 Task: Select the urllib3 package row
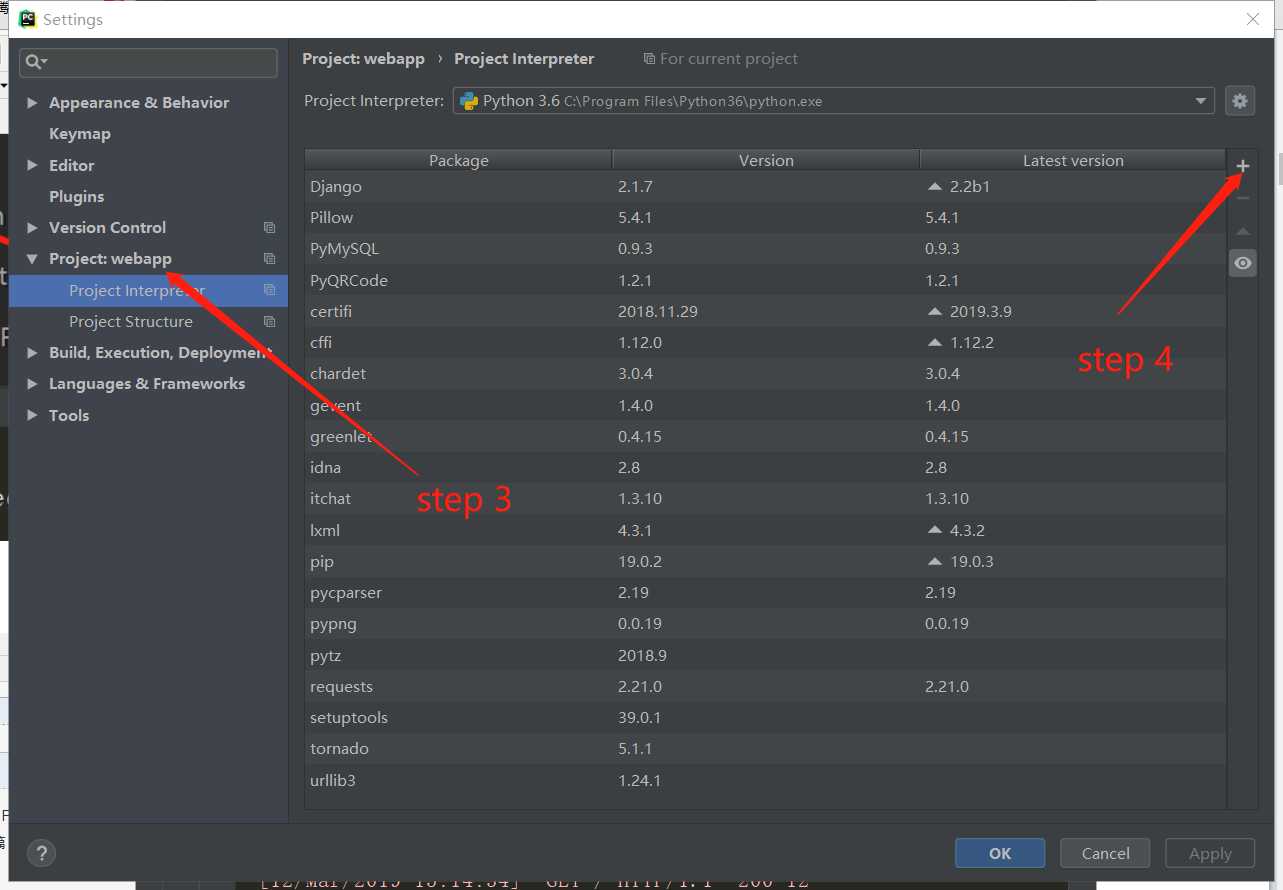pos(765,780)
